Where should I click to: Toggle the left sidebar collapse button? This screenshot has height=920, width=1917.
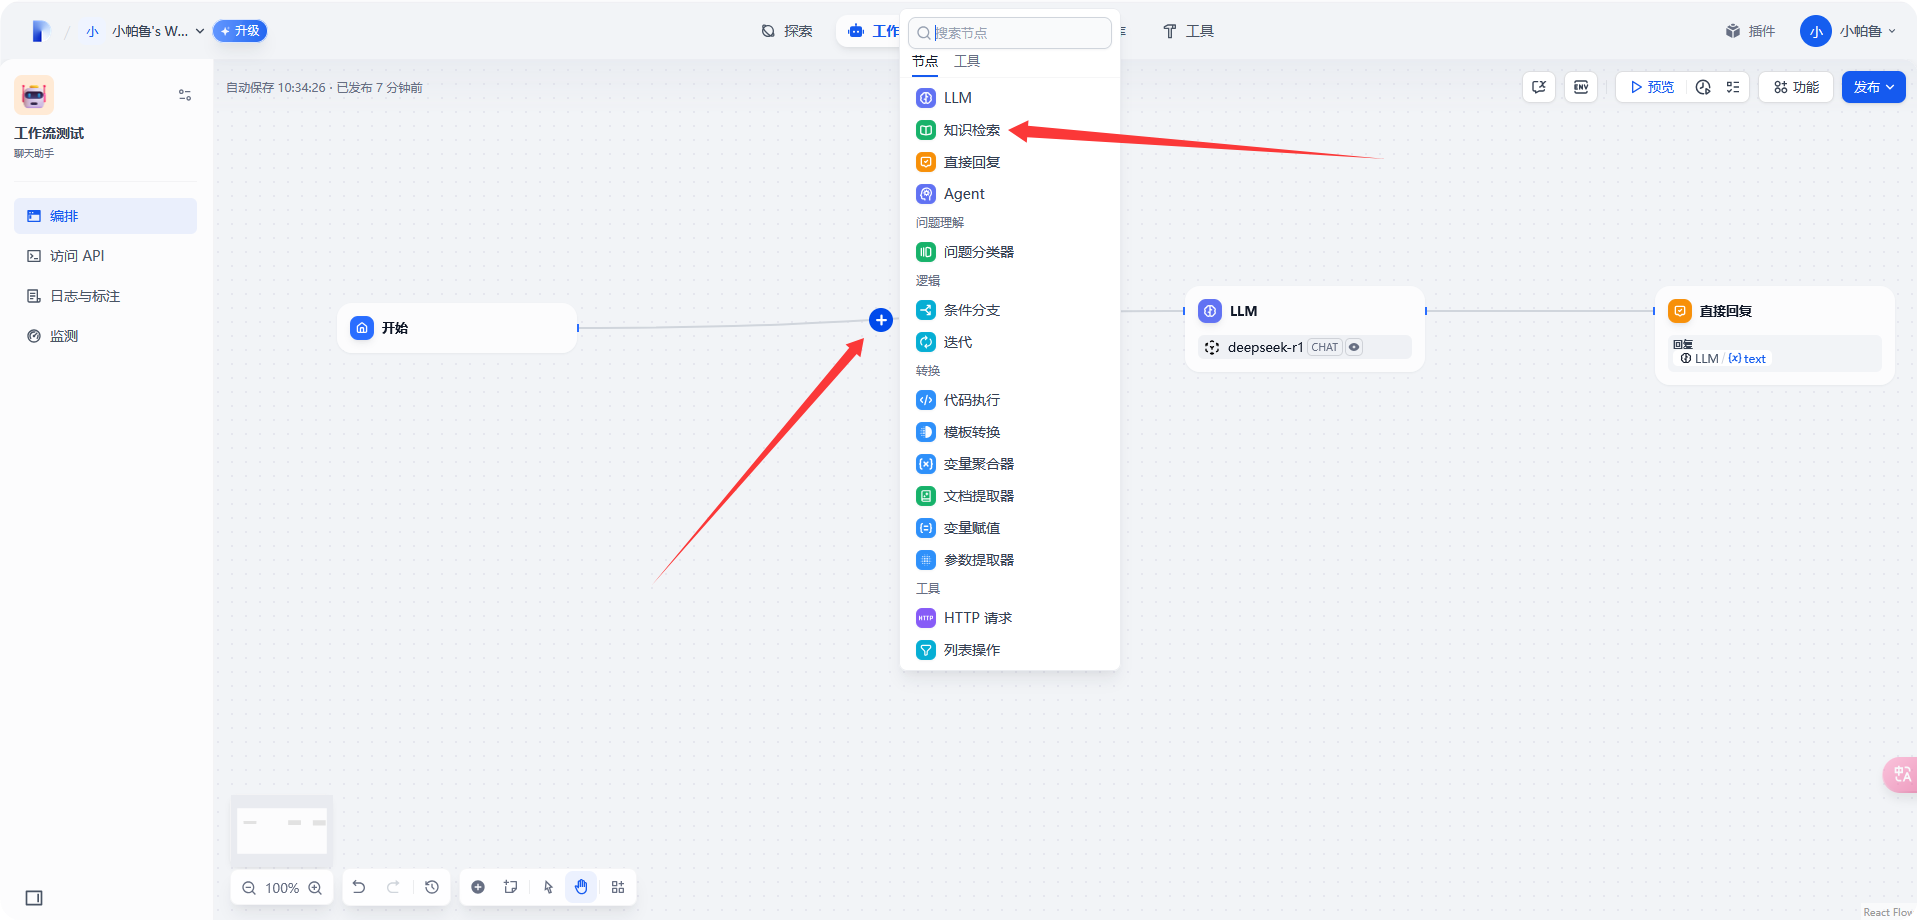[x=34, y=898]
